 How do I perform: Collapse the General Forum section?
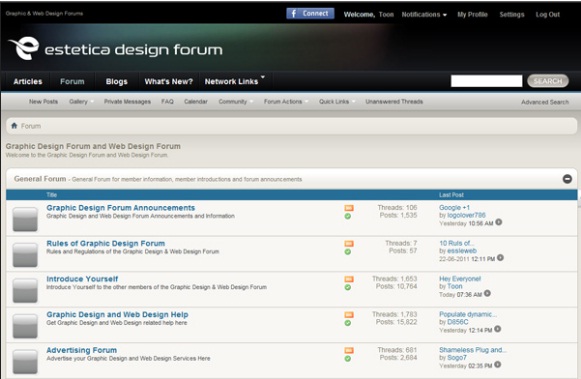tap(567, 179)
